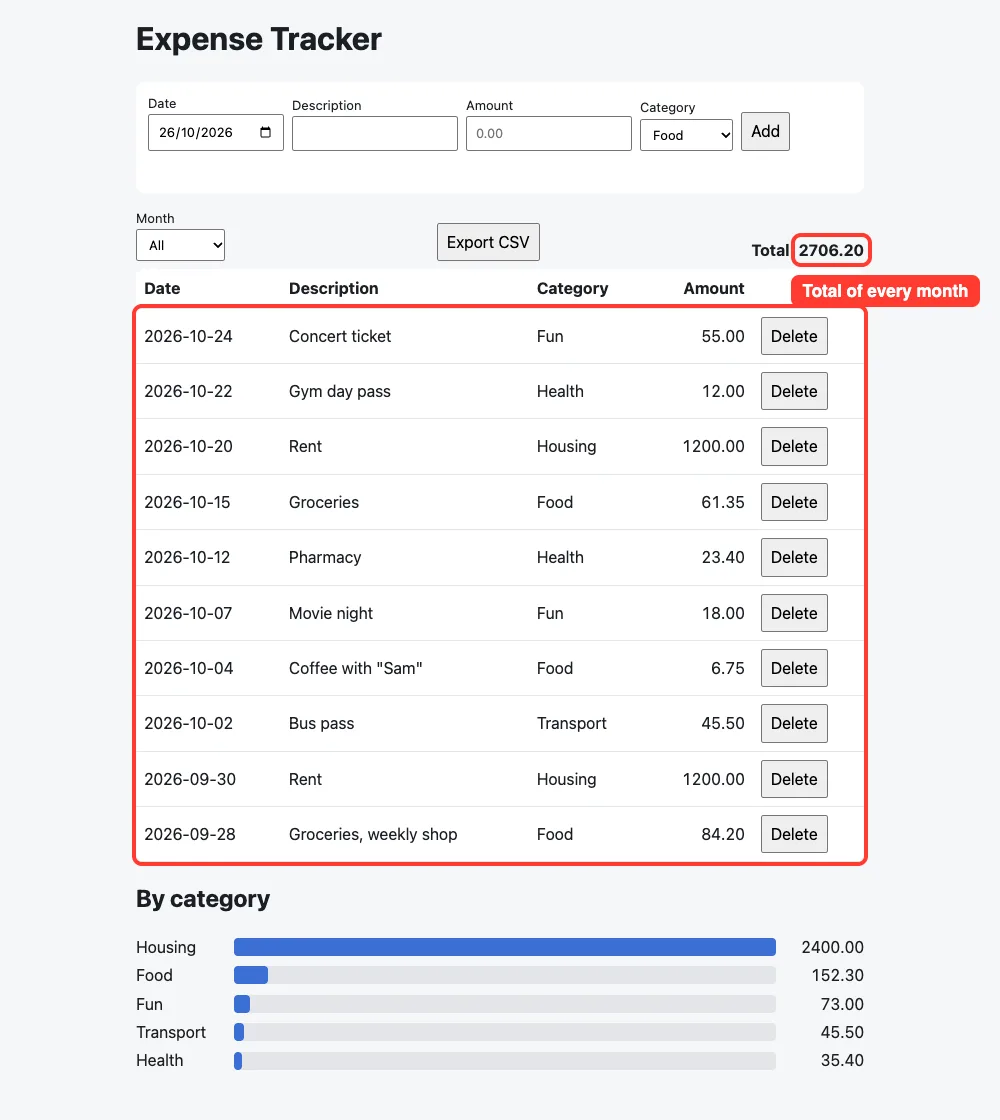
Task: Delete the Movie night expense
Action: pos(794,613)
